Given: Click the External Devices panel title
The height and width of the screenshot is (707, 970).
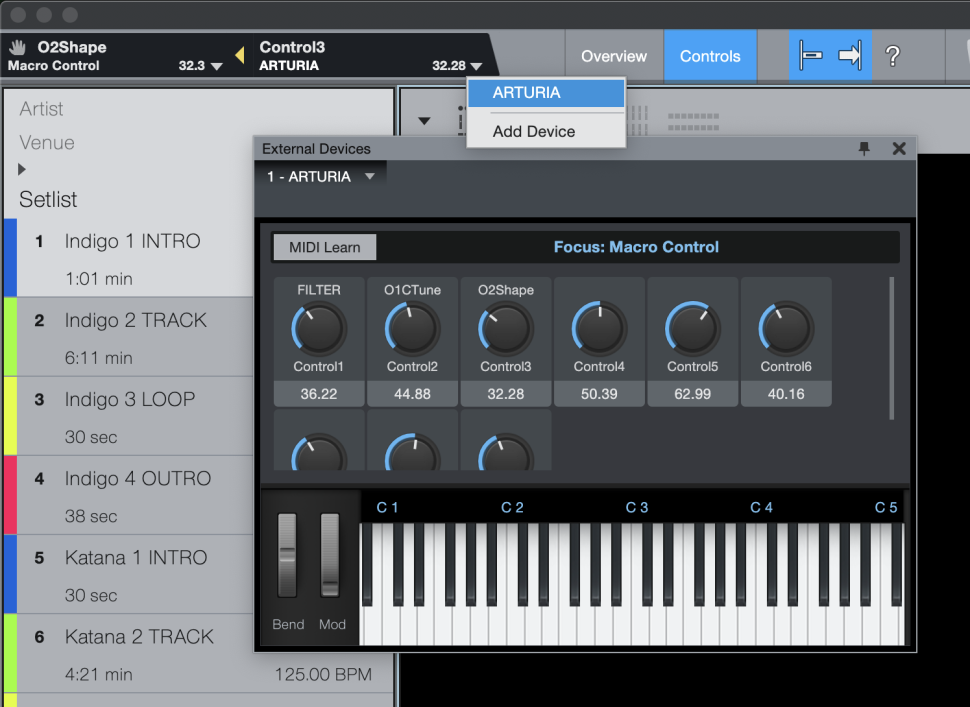Looking at the screenshot, I should 316,148.
